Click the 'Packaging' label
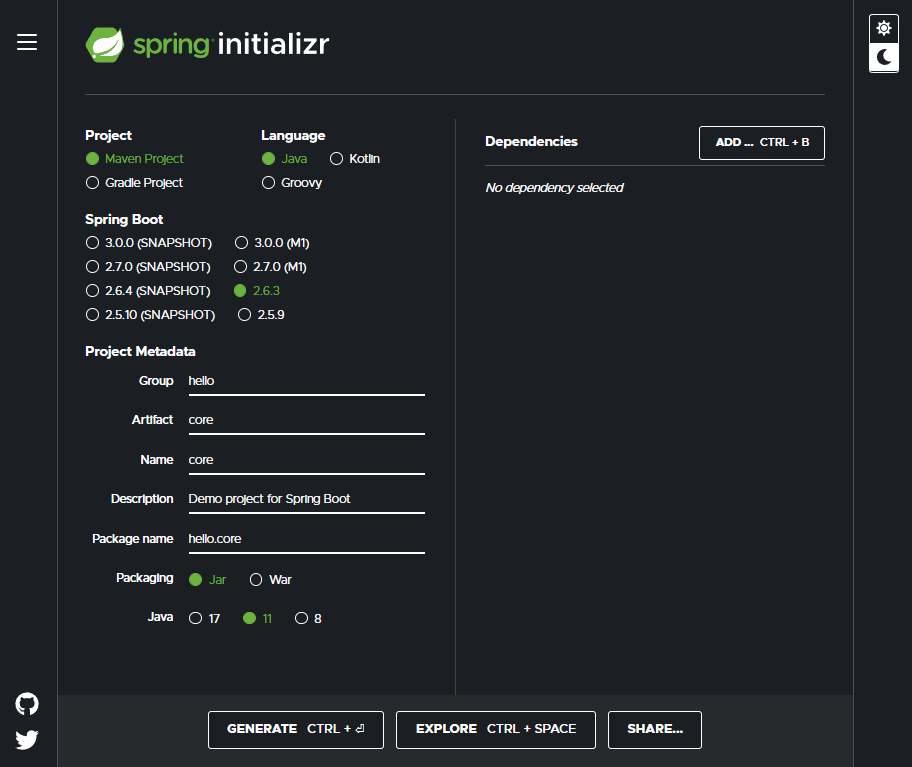Screen dimensions: 912x767 click(x=144, y=578)
